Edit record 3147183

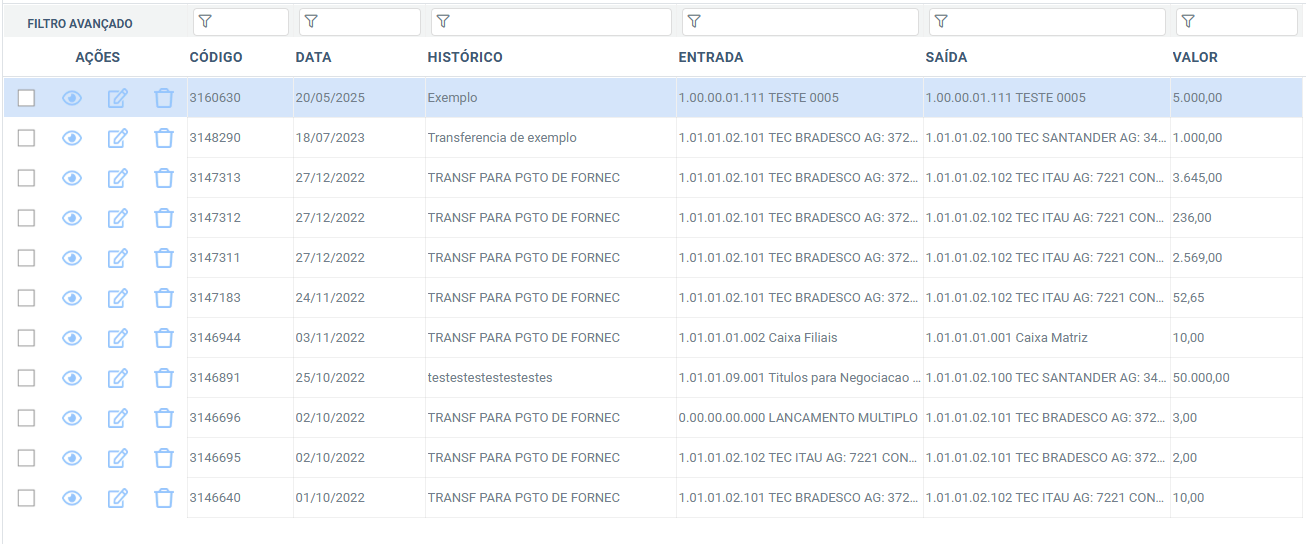click(x=118, y=298)
